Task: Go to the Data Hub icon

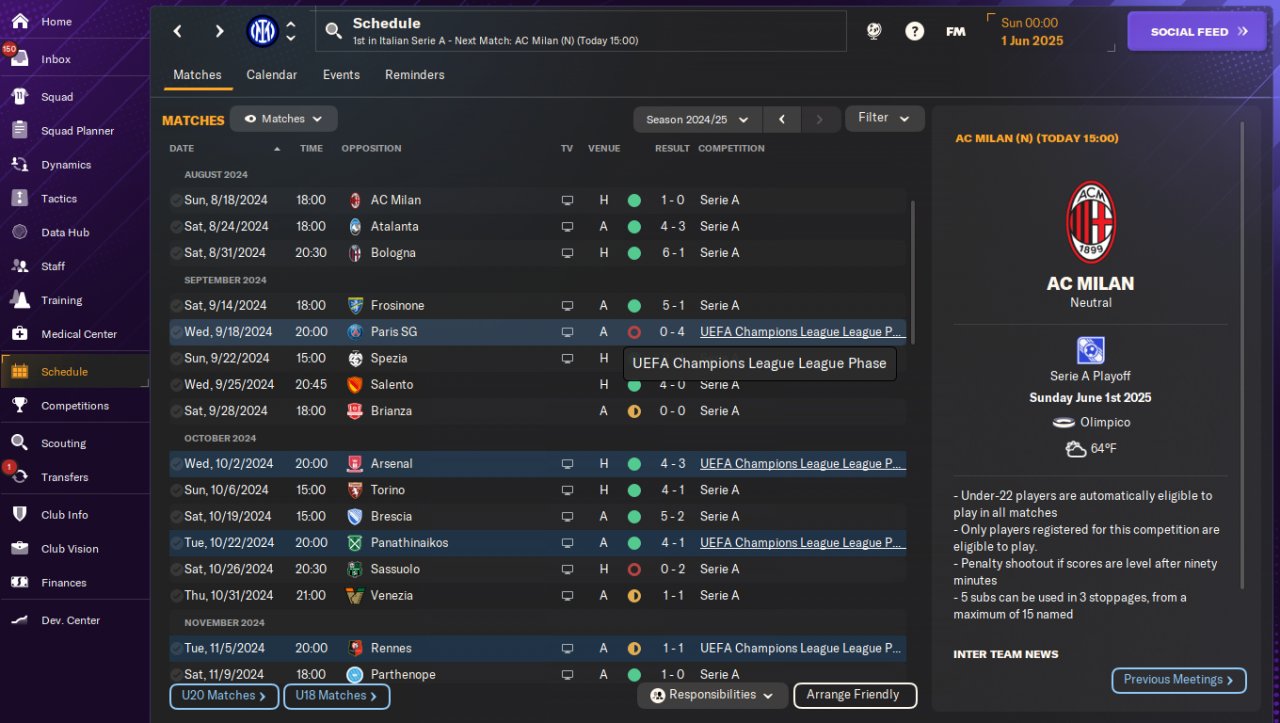Action: [19, 232]
